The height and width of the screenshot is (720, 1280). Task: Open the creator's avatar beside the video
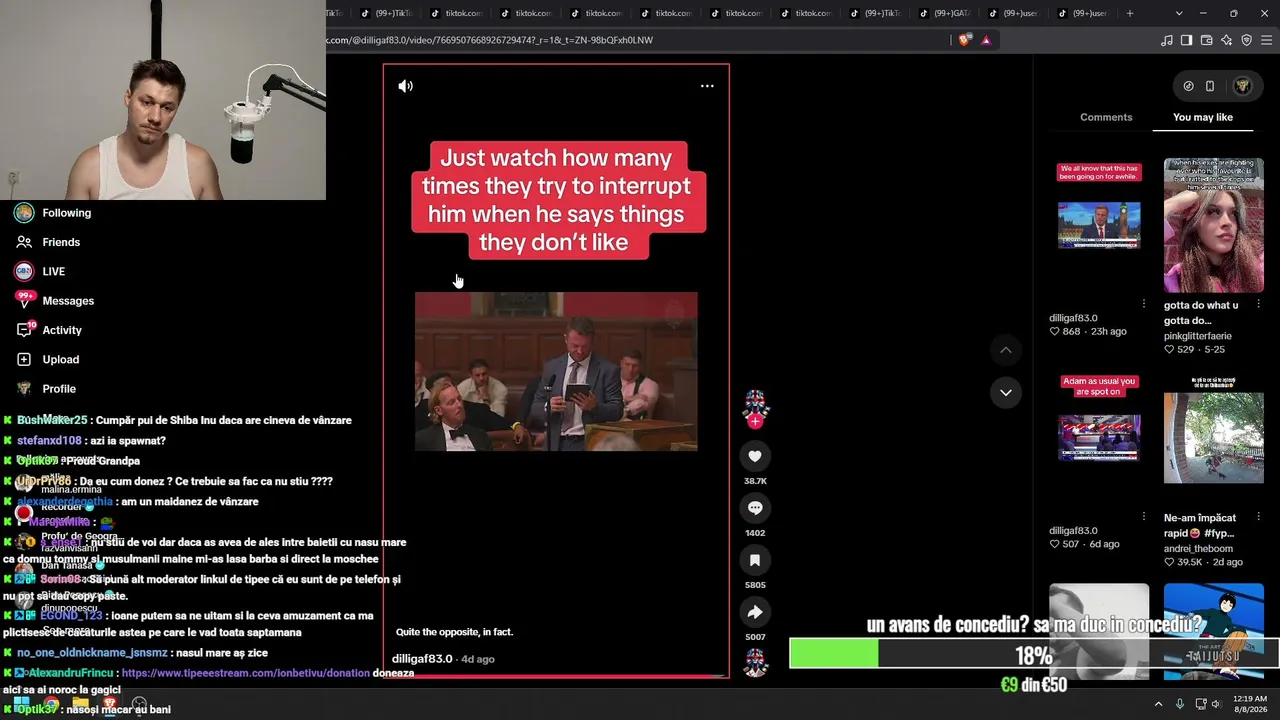pyautogui.click(x=755, y=404)
